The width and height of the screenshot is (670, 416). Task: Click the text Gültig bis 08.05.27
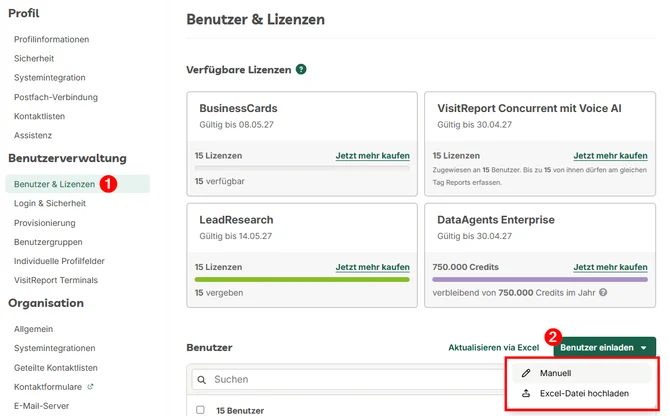(x=236, y=125)
